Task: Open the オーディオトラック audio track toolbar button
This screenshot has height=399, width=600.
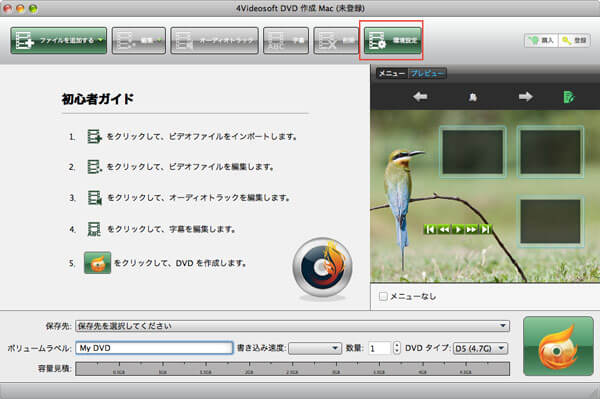Action: click(x=214, y=40)
